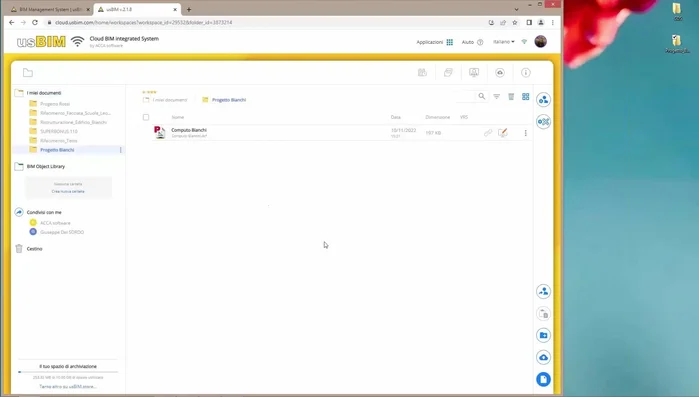Viewport: 699px width, 397px height.
Task: Sort by the Dimensione column header
Action: click(x=437, y=117)
